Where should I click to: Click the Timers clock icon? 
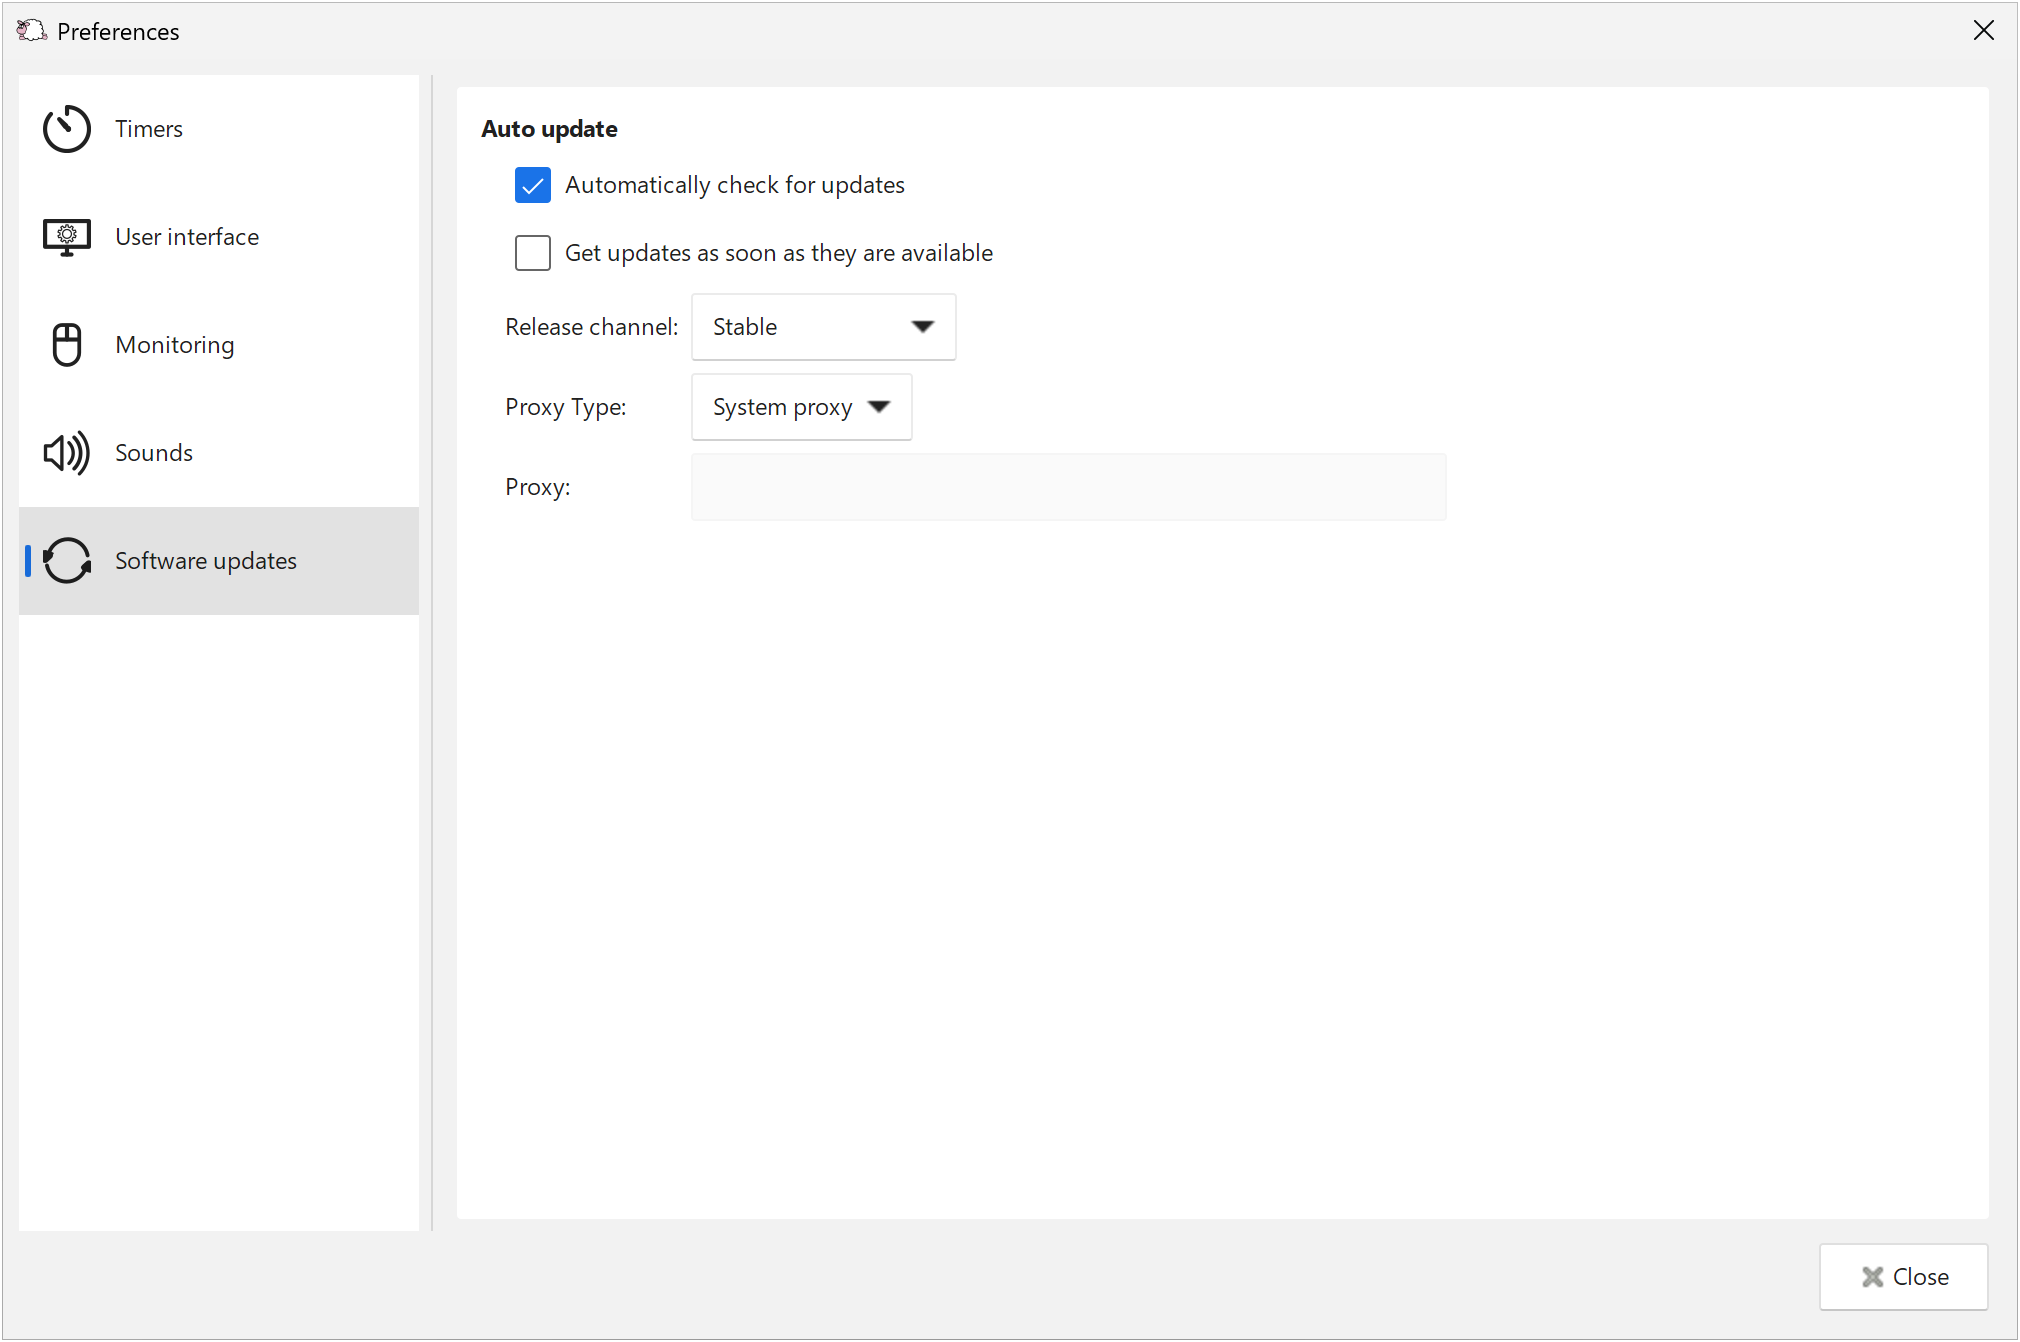coord(67,129)
